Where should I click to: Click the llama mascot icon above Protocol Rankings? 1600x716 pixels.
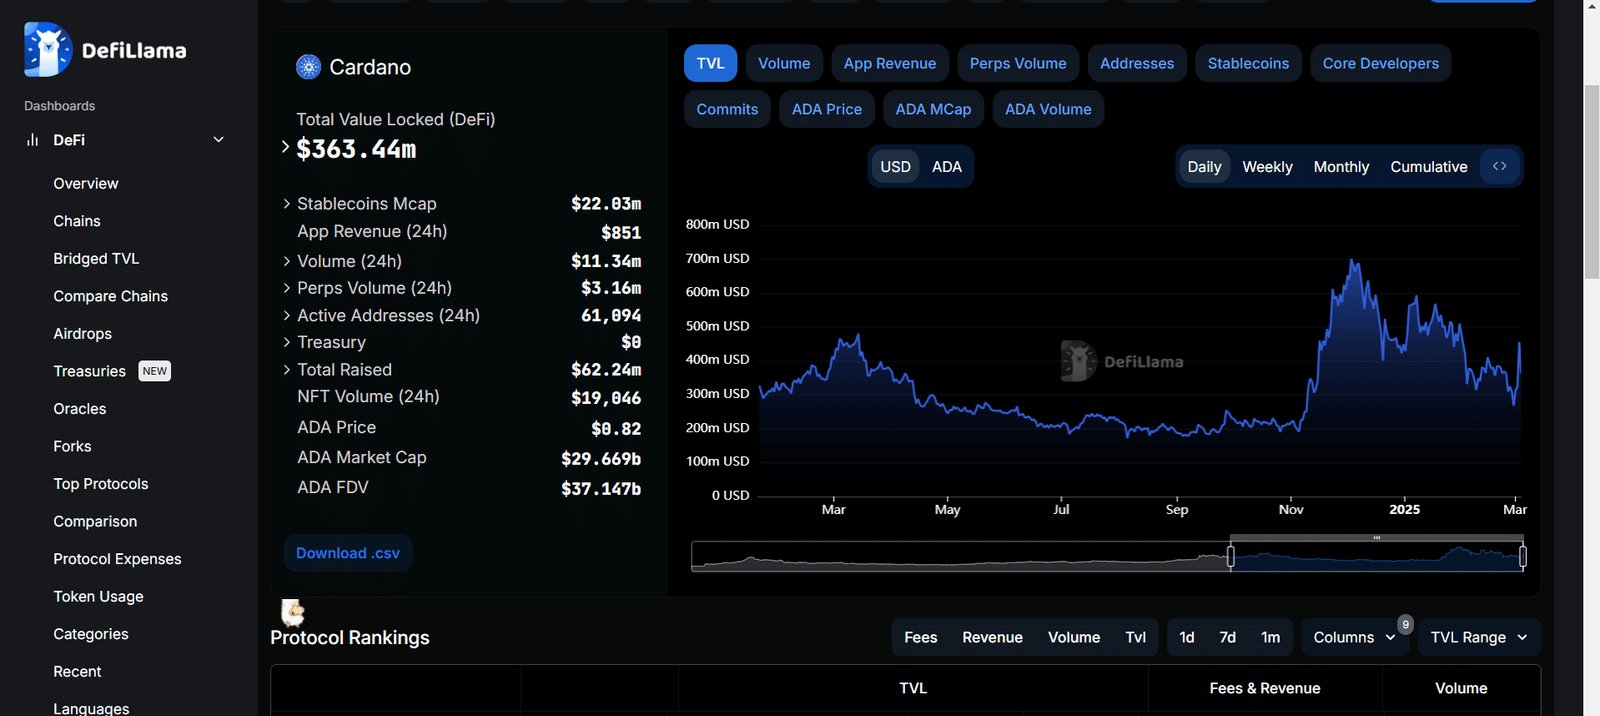click(292, 612)
